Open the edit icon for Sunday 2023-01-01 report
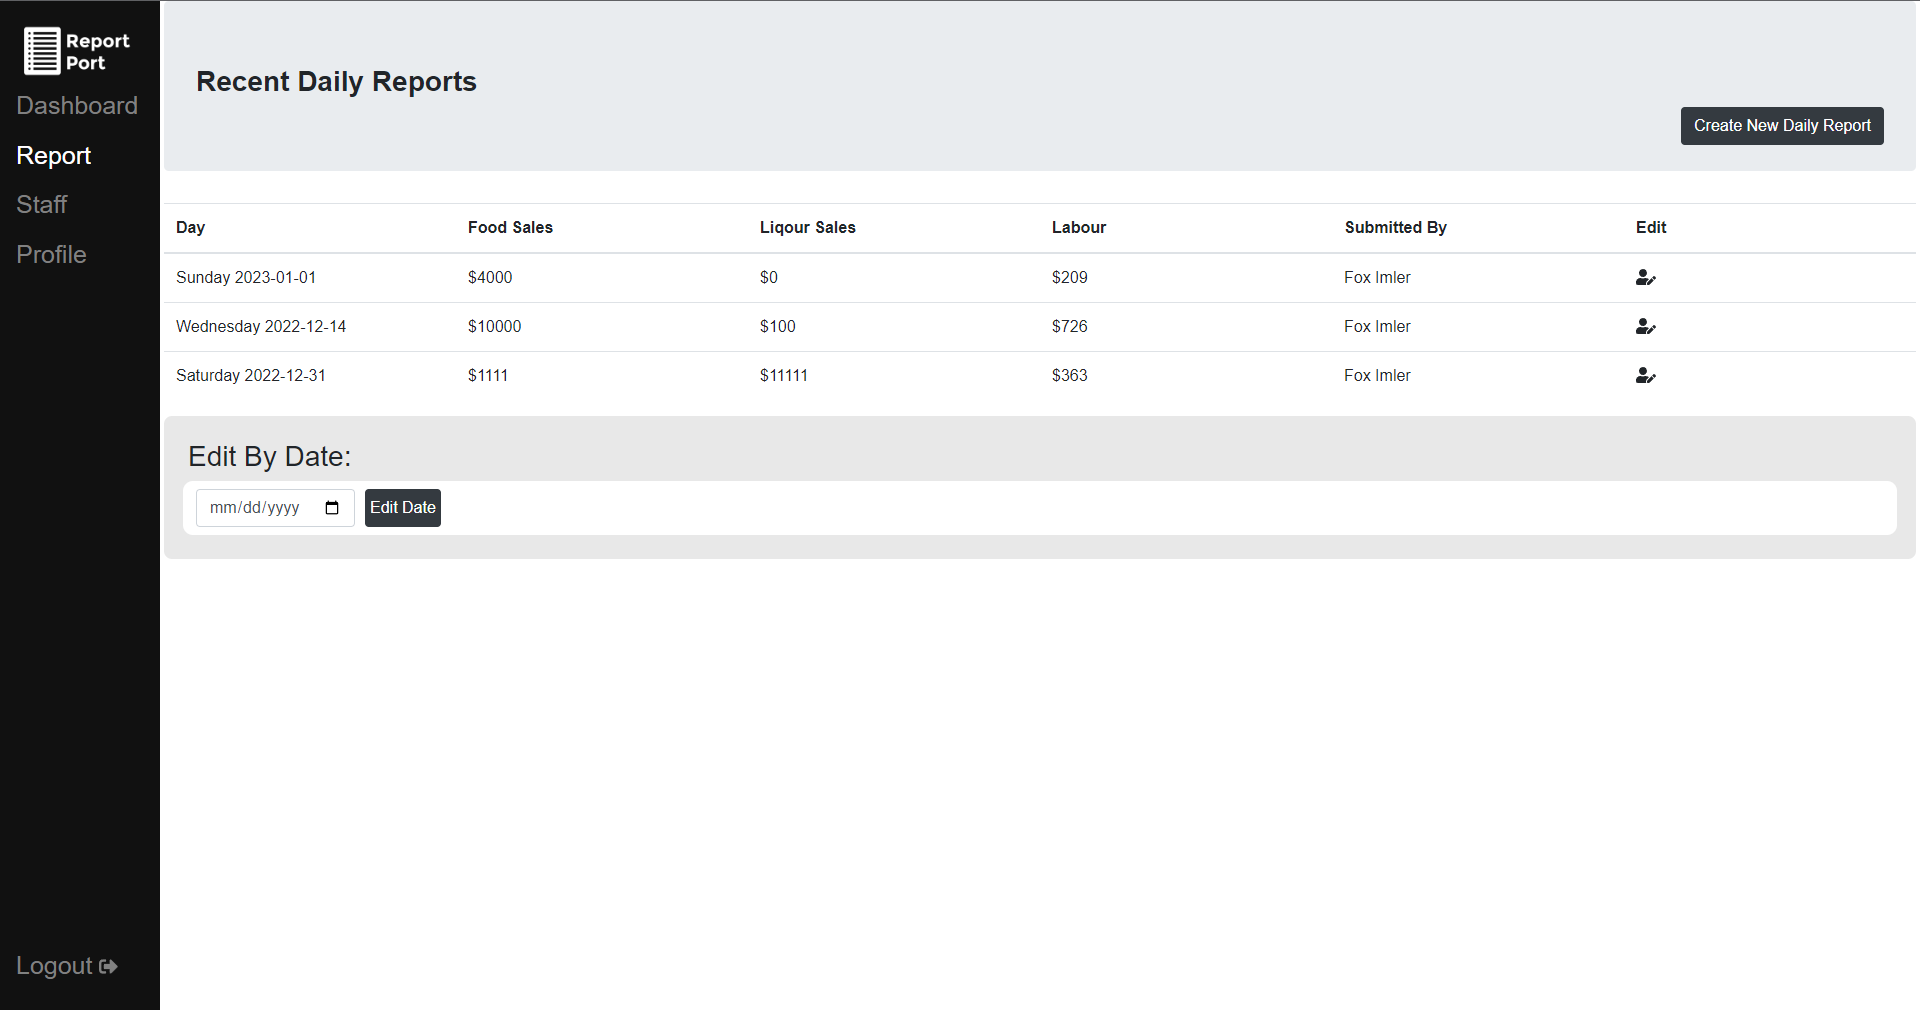This screenshot has height=1010, width=1920. pos(1646,278)
